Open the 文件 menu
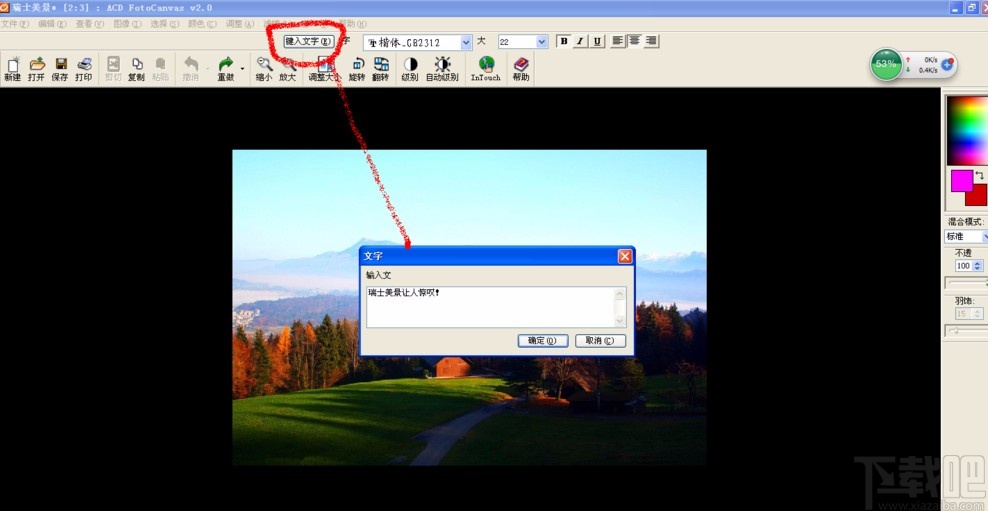This screenshot has height=511, width=988. (14, 24)
